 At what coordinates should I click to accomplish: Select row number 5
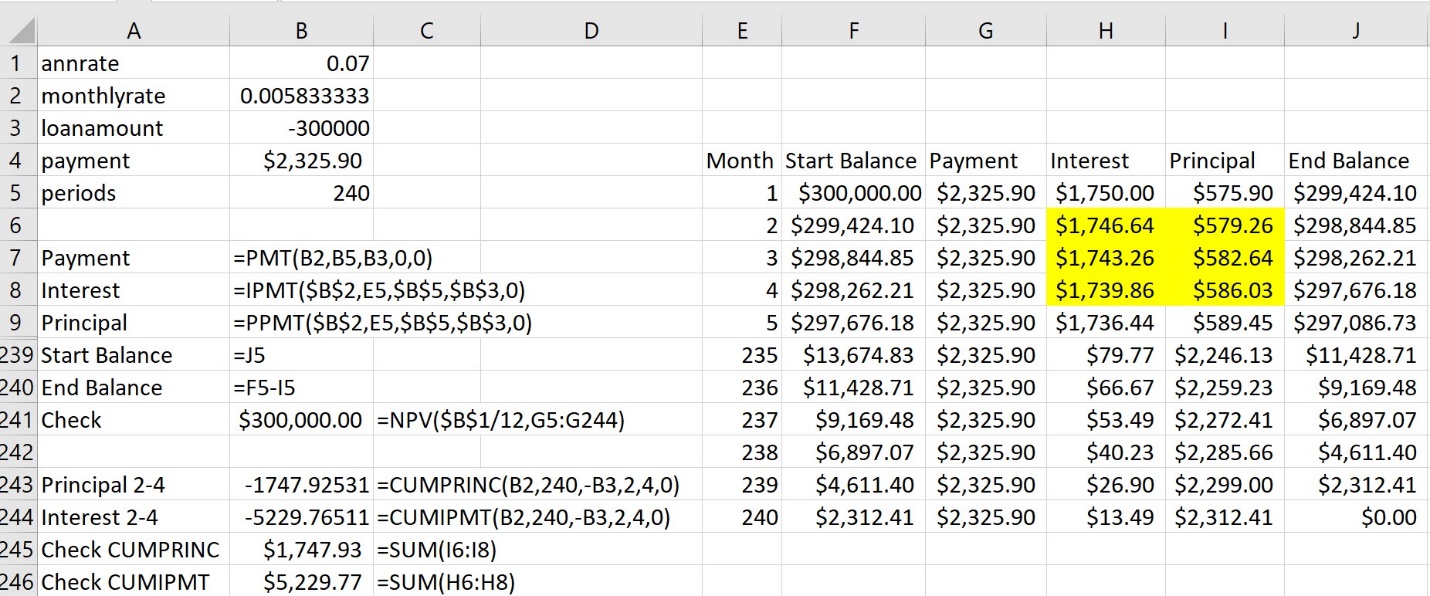[16, 193]
